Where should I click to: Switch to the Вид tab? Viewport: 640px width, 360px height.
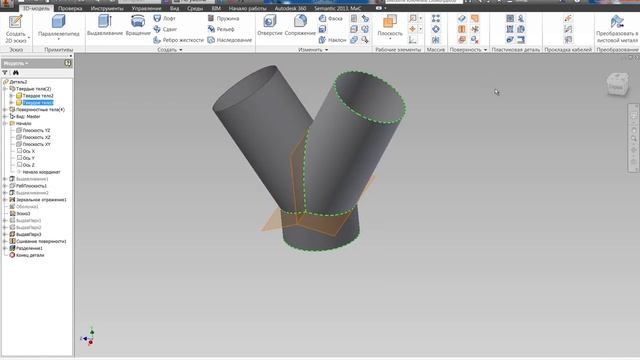(174, 8)
